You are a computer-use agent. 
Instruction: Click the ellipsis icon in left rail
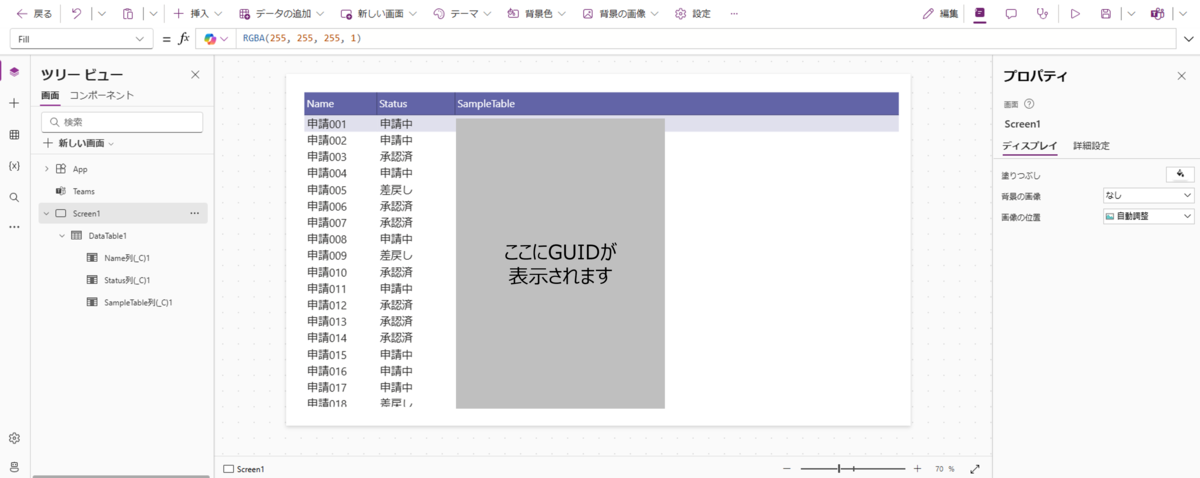pyautogui.click(x=14, y=227)
